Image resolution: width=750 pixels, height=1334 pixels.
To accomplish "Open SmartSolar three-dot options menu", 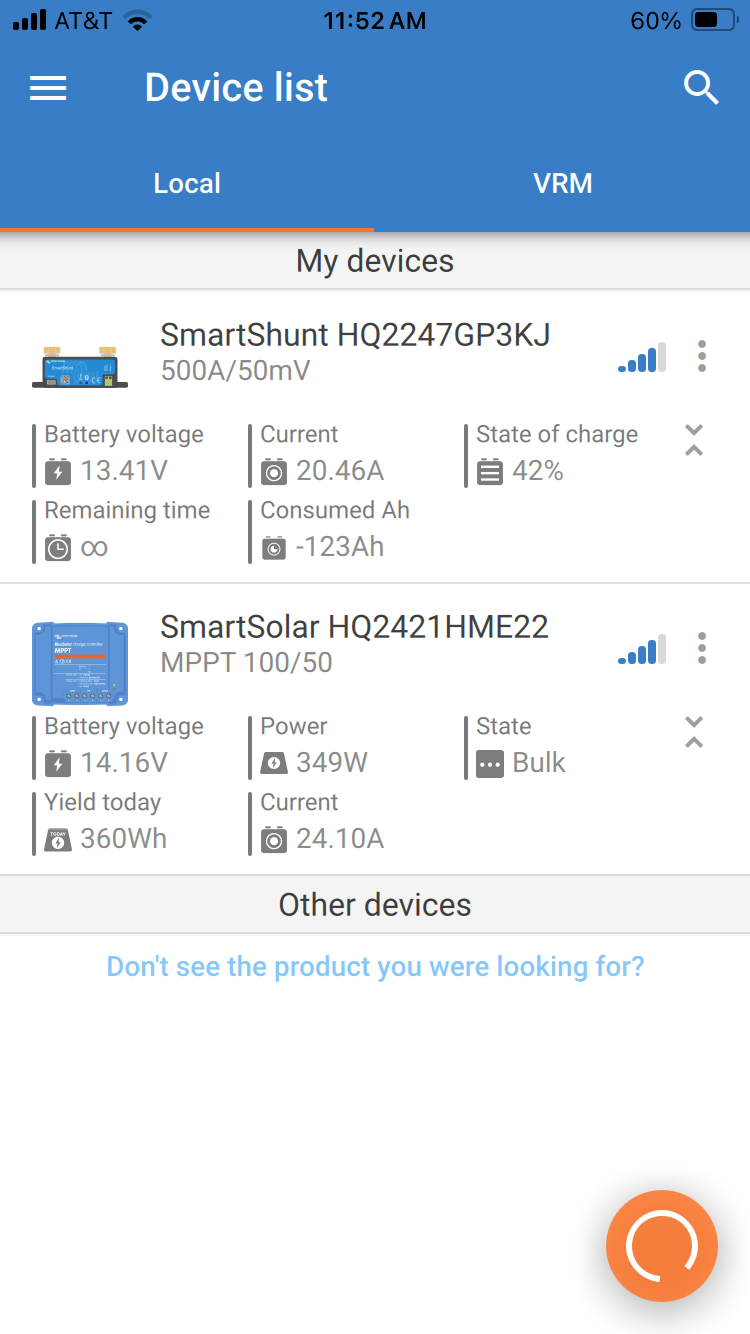I will coord(702,648).
